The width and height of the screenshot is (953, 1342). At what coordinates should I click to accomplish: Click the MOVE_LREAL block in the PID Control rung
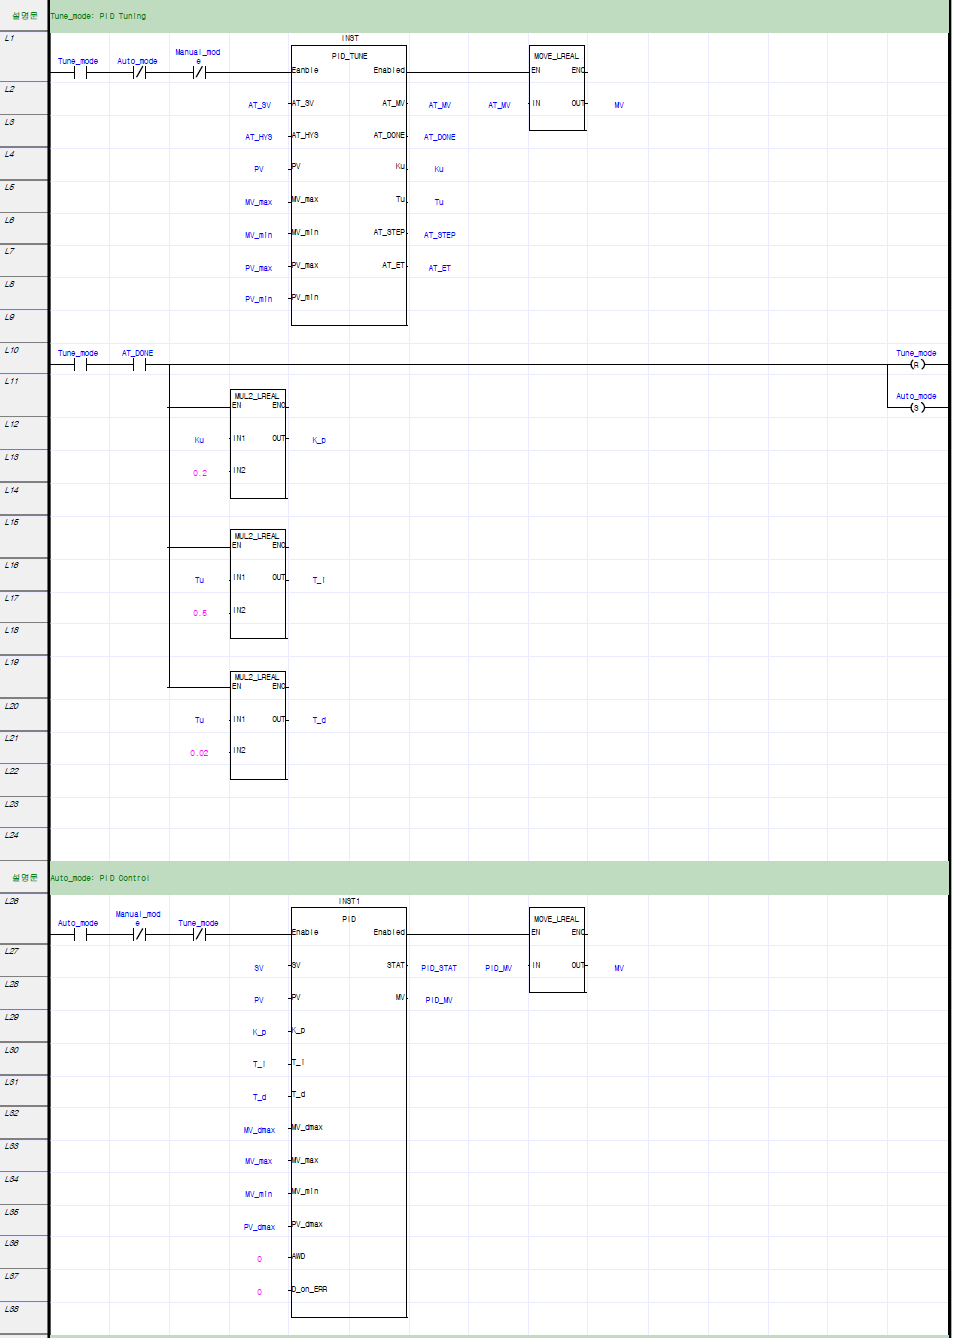point(557,950)
